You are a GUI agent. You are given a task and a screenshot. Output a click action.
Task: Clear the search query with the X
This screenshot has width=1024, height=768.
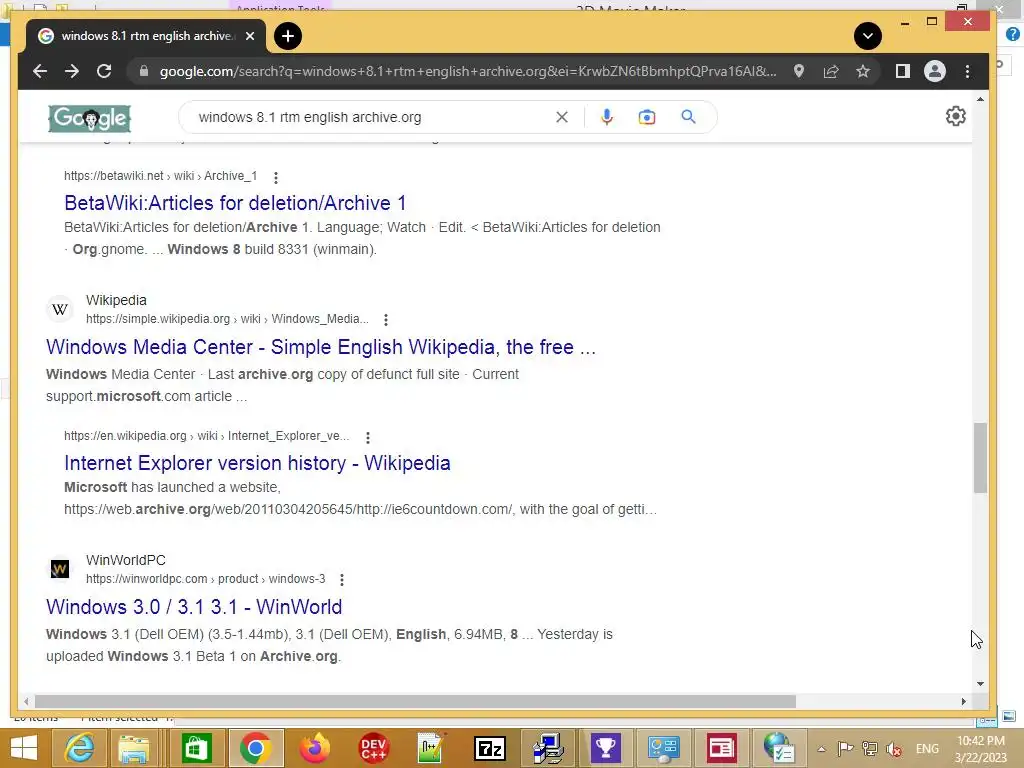562,117
